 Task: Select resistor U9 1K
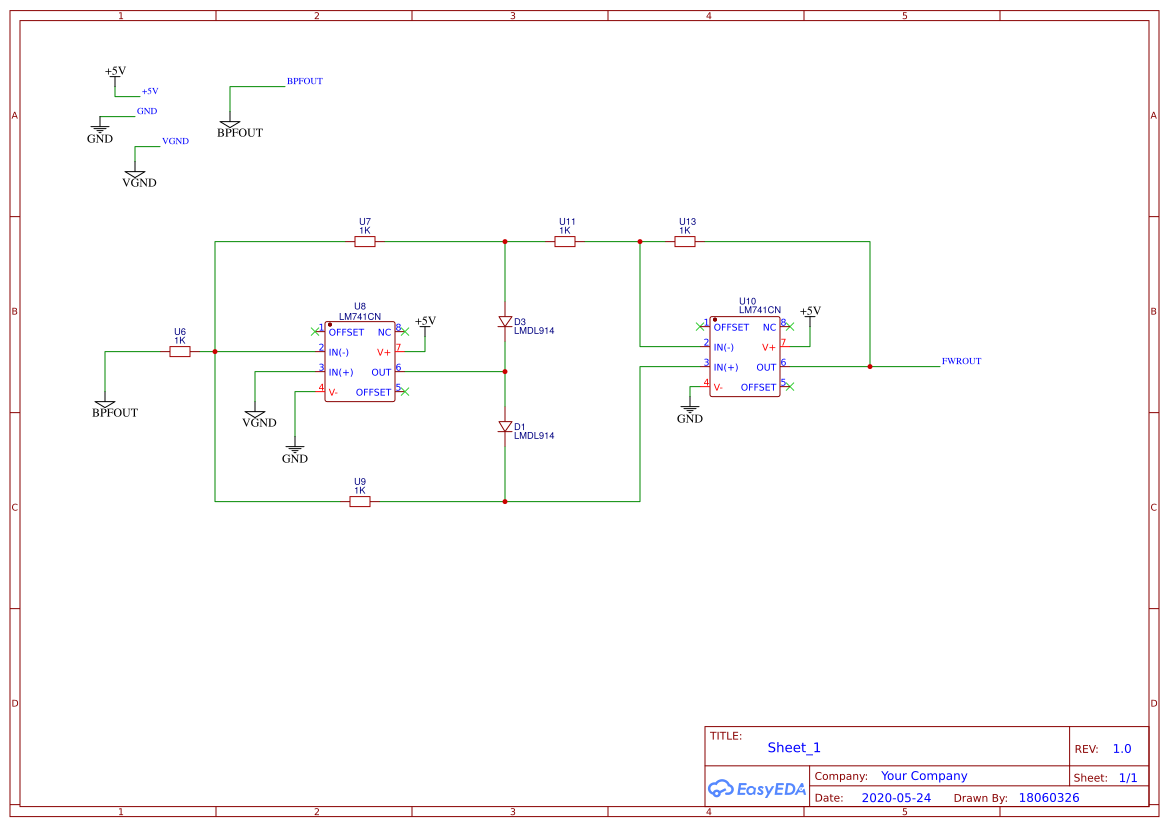[360, 501]
